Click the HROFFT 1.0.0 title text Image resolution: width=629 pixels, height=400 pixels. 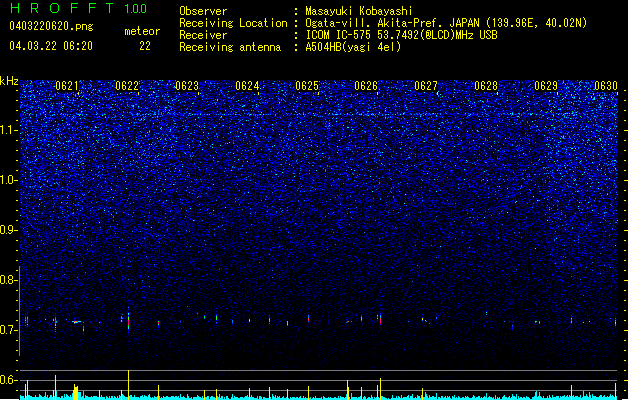[x=79, y=8]
